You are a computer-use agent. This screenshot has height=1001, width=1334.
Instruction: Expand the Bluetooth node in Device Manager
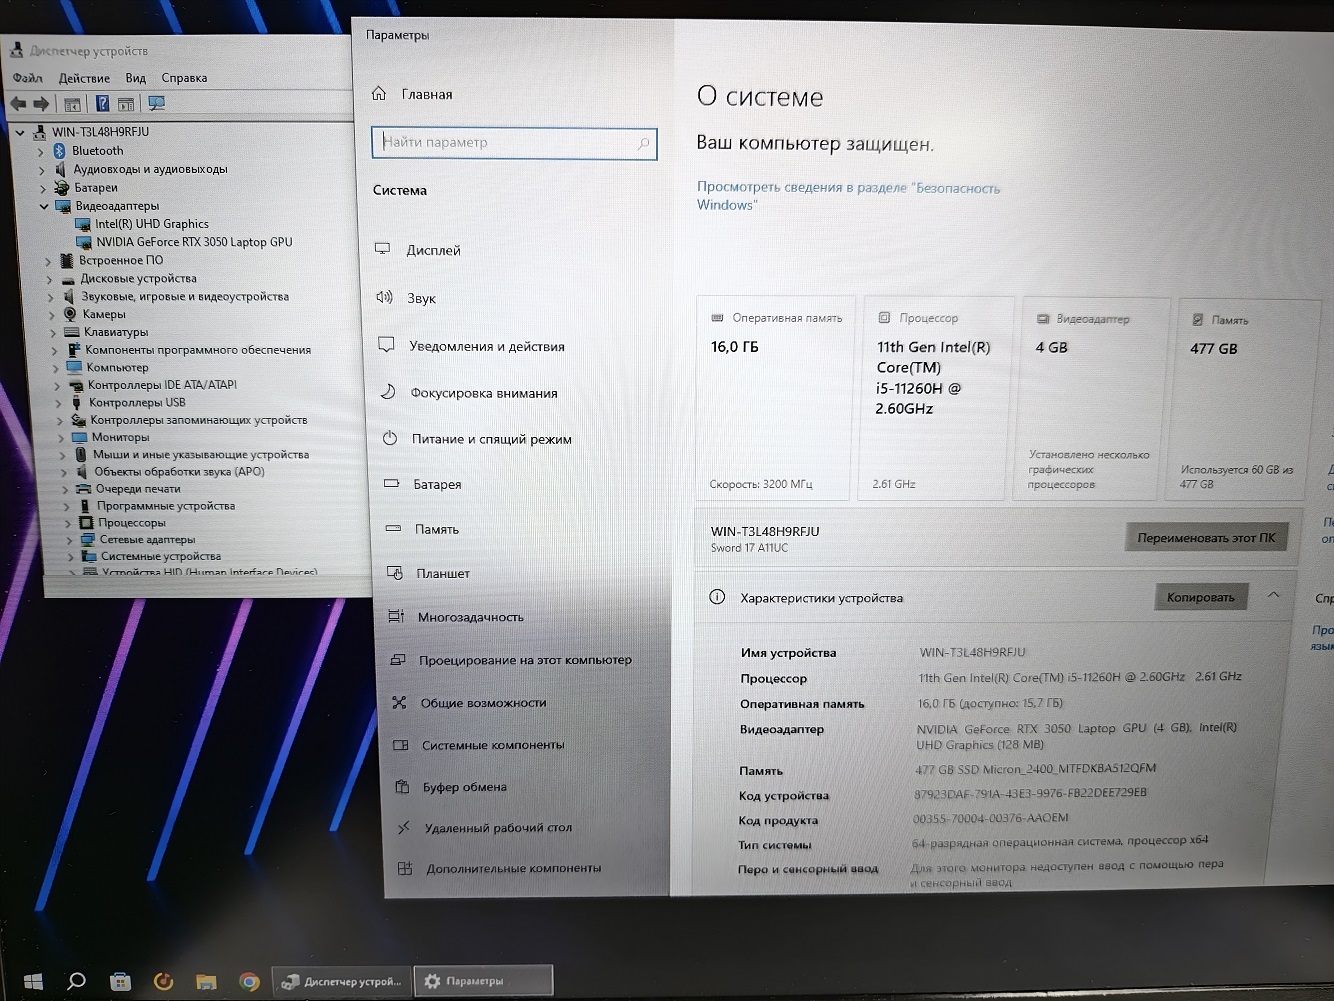click(41, 151)
